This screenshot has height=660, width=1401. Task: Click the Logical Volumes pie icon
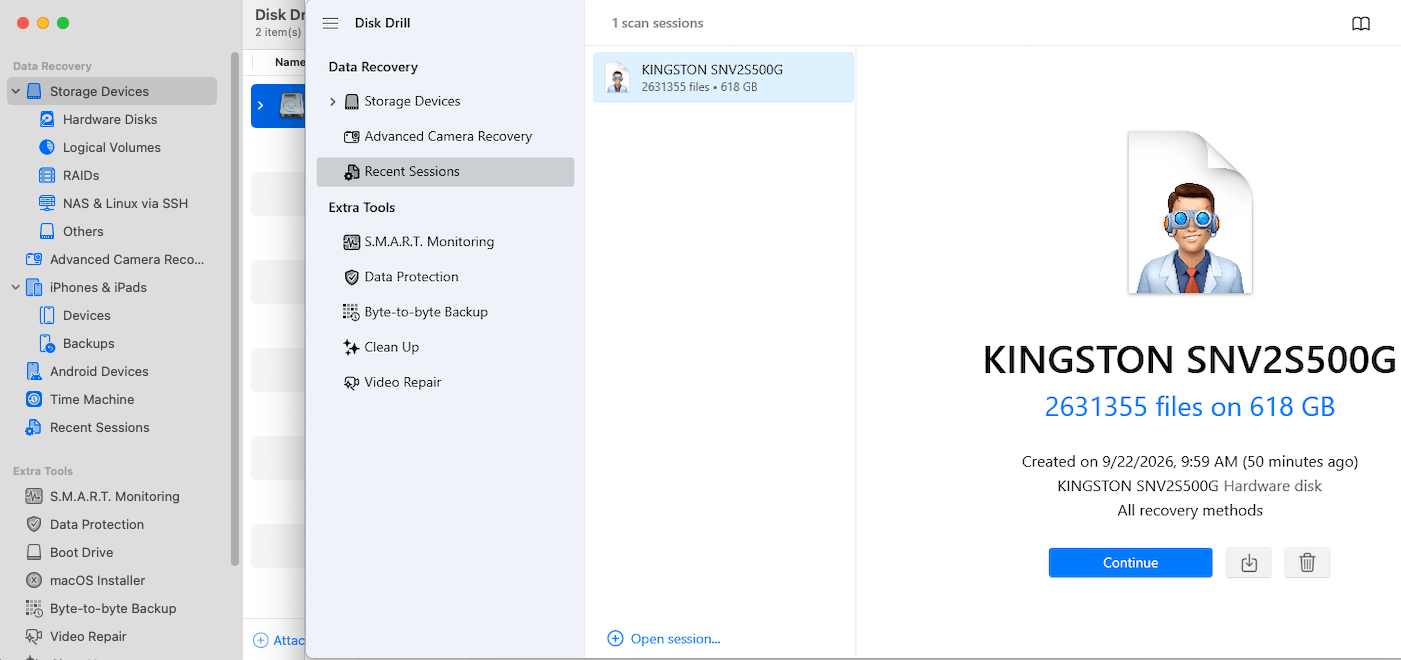(46, 147)
